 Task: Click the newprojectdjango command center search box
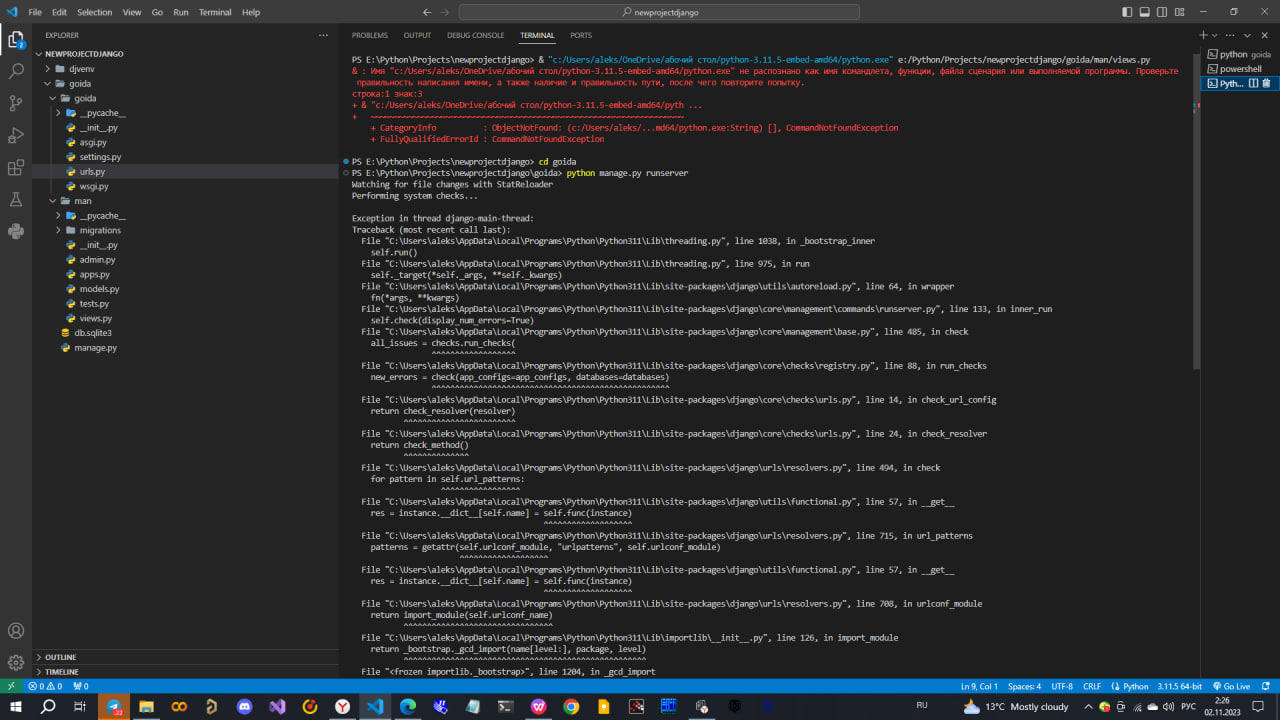click(x=659, y=12)
